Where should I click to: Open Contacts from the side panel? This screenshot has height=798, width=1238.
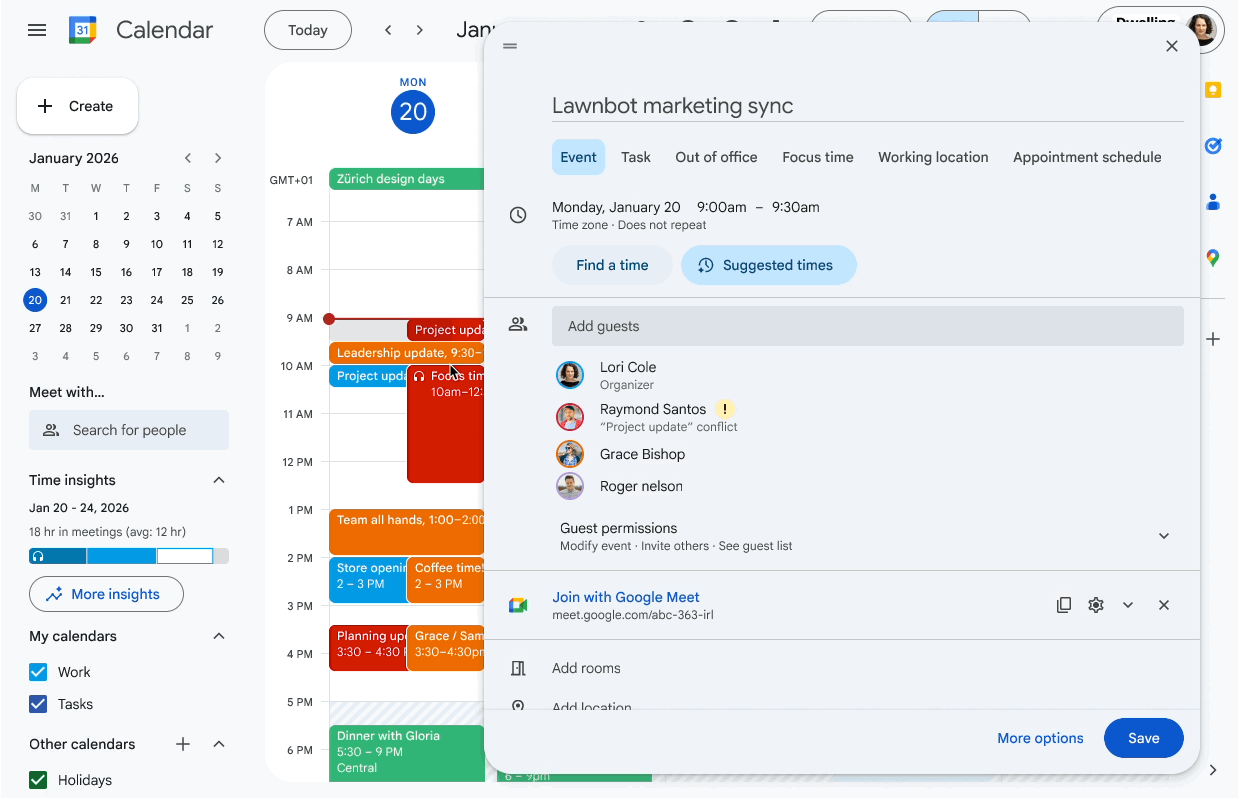coord(1213,202)
